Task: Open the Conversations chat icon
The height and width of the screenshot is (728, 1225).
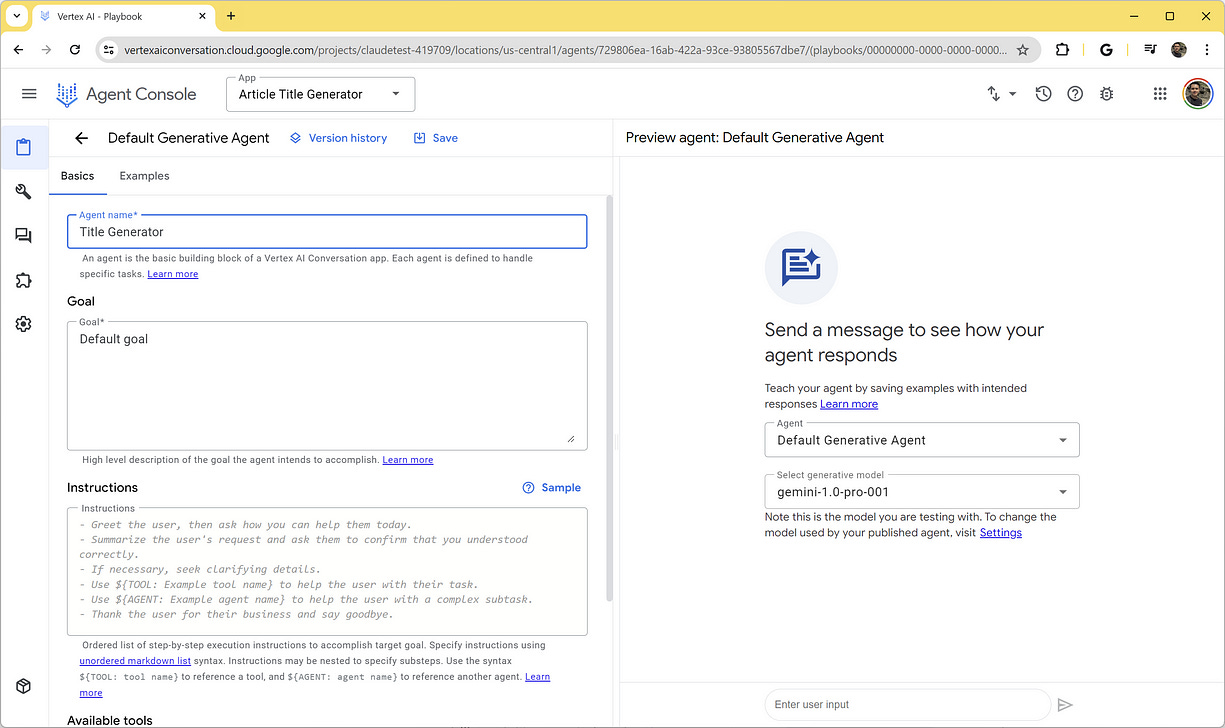Action: [23, 235]
